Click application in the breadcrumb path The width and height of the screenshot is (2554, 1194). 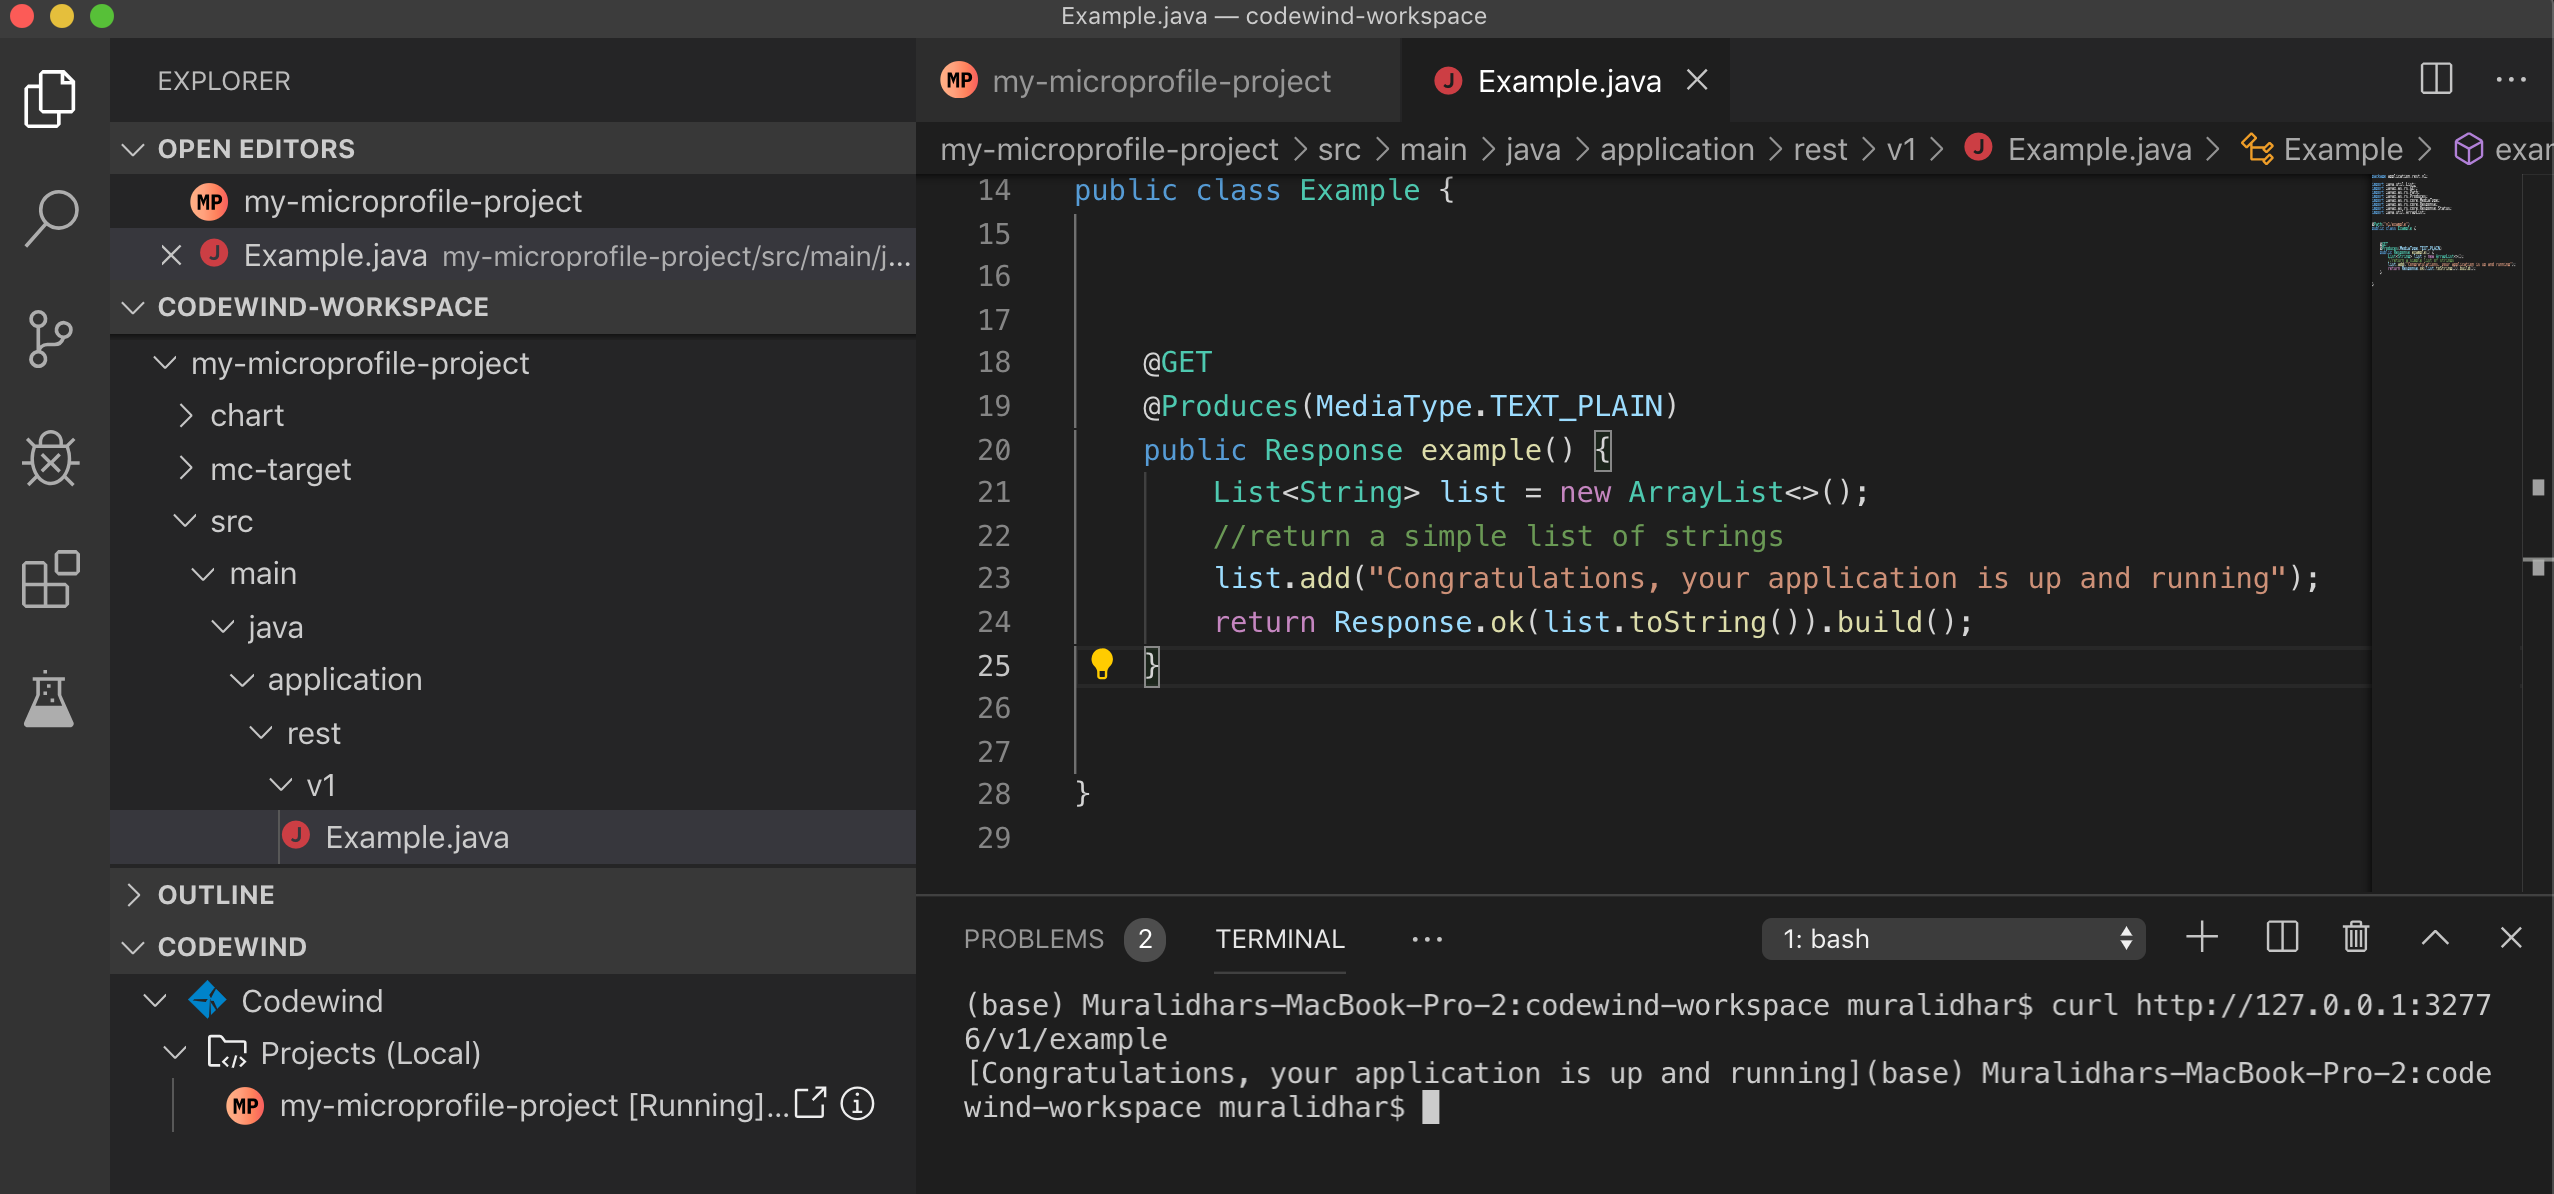(x=1676, y=149)
